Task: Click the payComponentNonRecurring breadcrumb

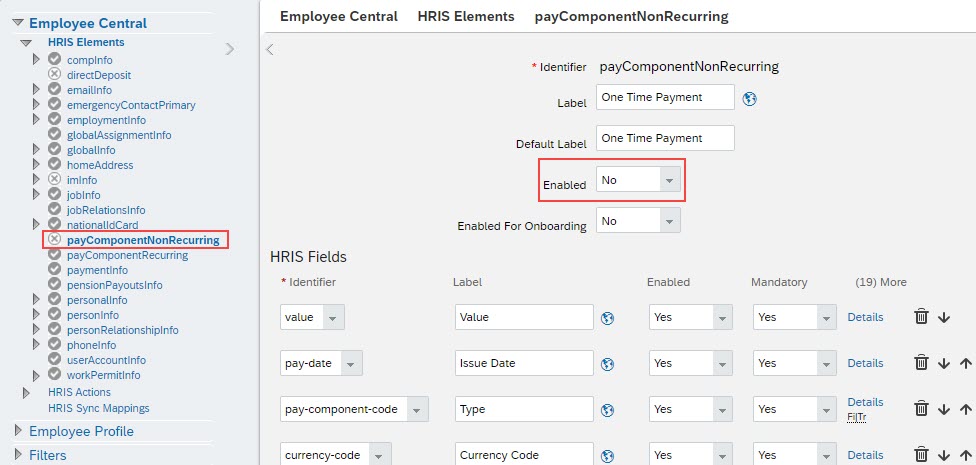Action: tap(631, 17)
